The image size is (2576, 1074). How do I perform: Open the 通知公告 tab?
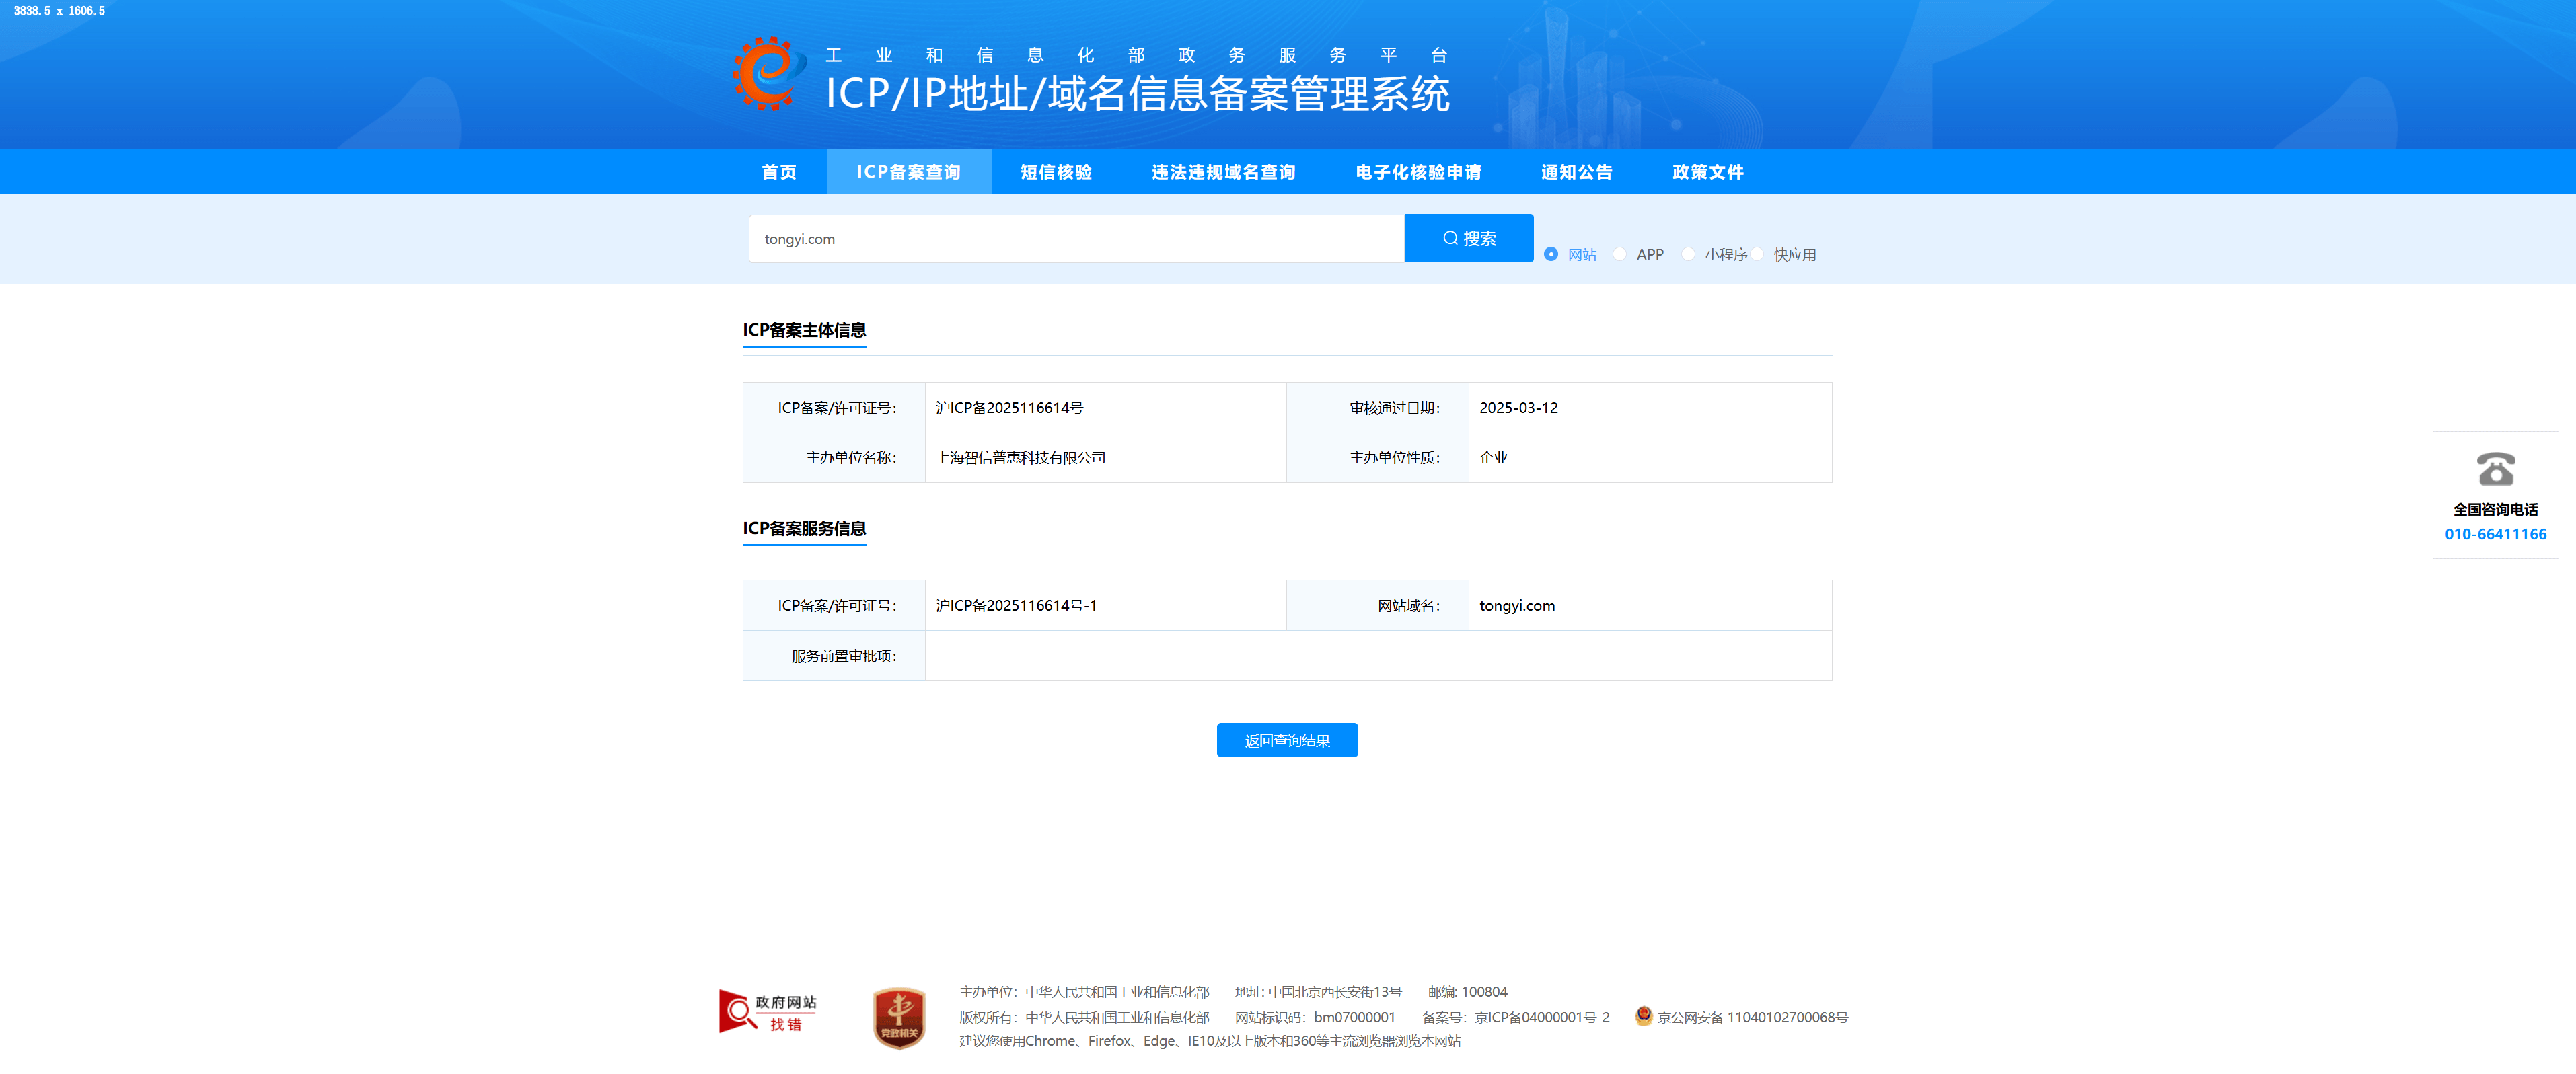[x=1576, y=172]
